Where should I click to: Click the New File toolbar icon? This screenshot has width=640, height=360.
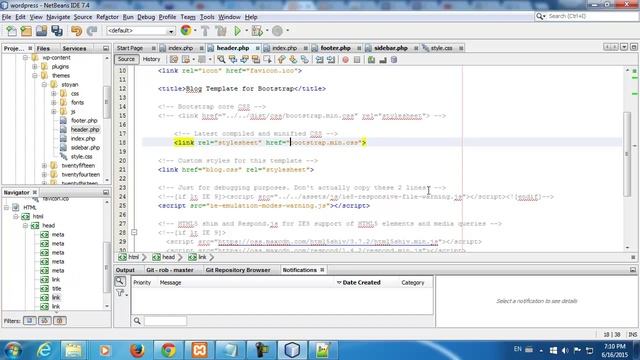point(11,31)
